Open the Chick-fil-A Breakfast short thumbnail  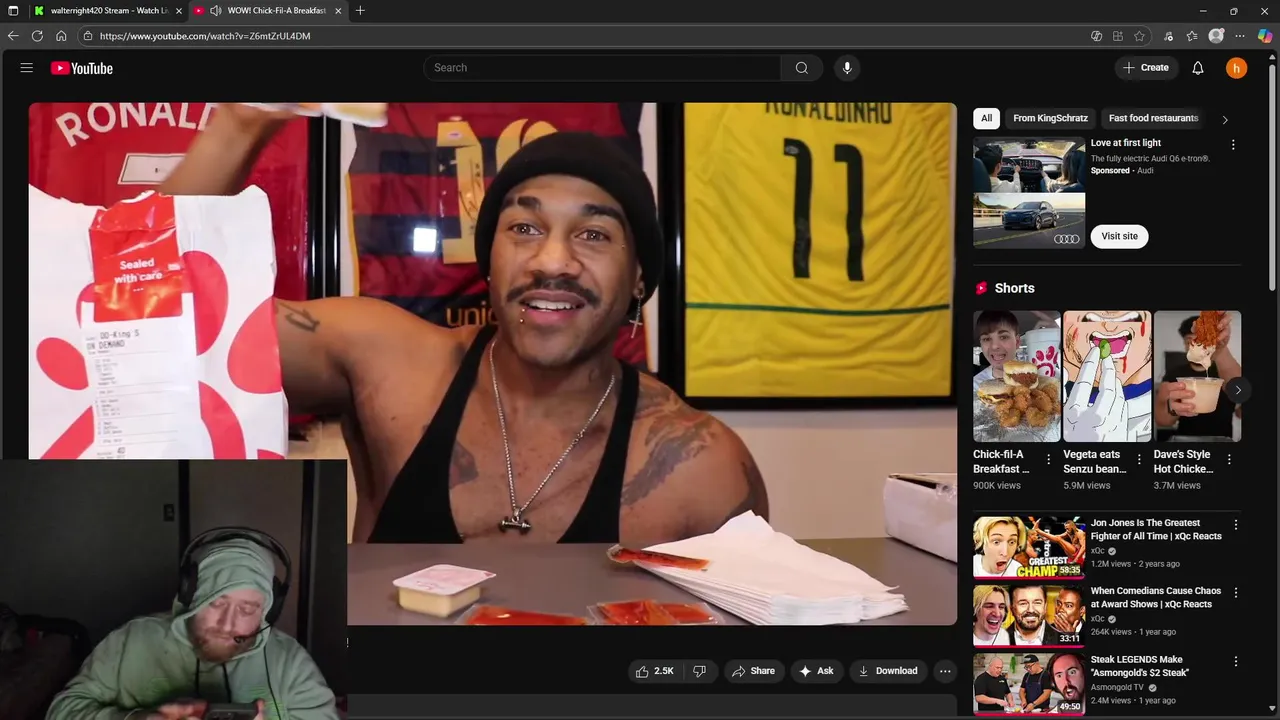[1016, 376]
